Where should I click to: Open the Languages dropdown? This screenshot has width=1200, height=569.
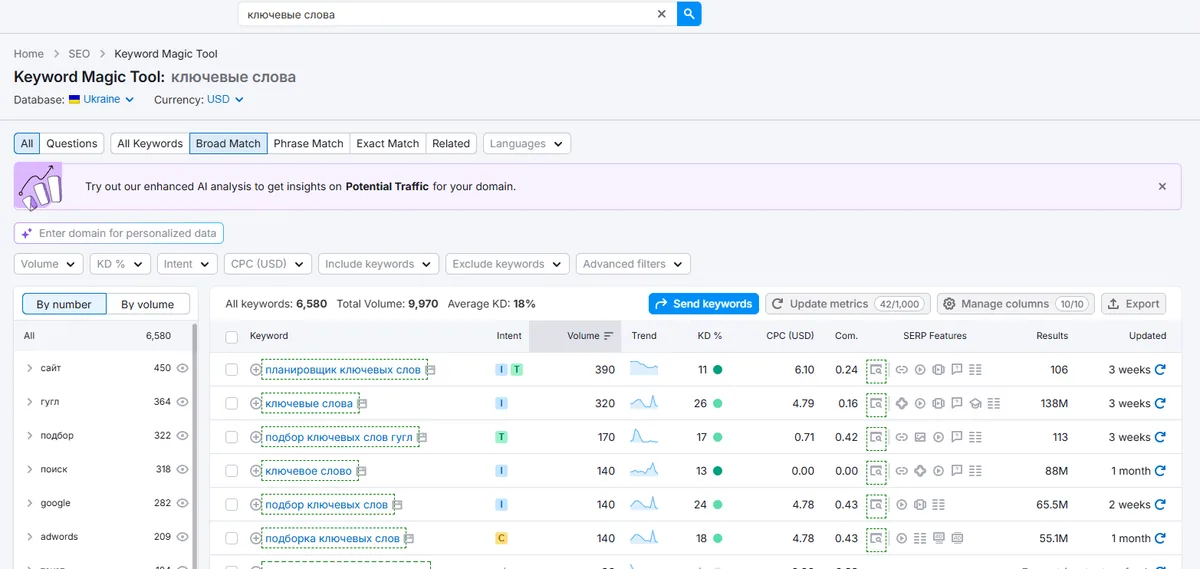[x=527, y=144]
